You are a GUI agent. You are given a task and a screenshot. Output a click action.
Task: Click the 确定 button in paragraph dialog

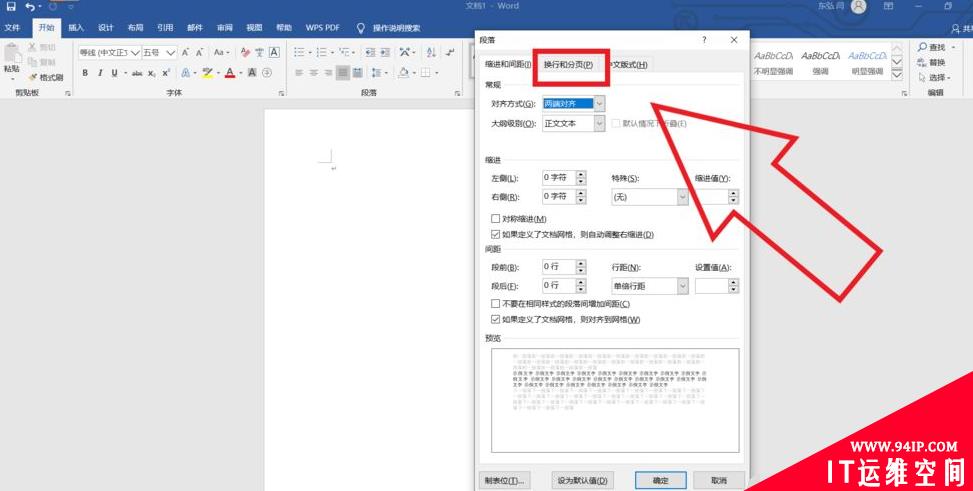point(661,480)
